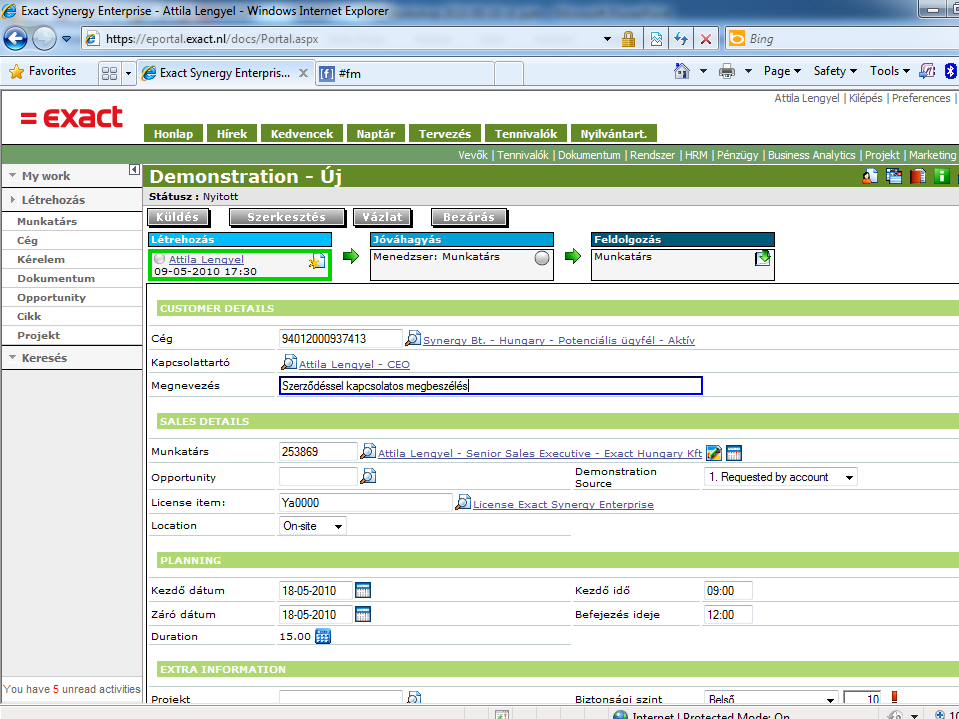Click the green info icon in header
This screenshot has width=959, height=719.
point(942,177)
